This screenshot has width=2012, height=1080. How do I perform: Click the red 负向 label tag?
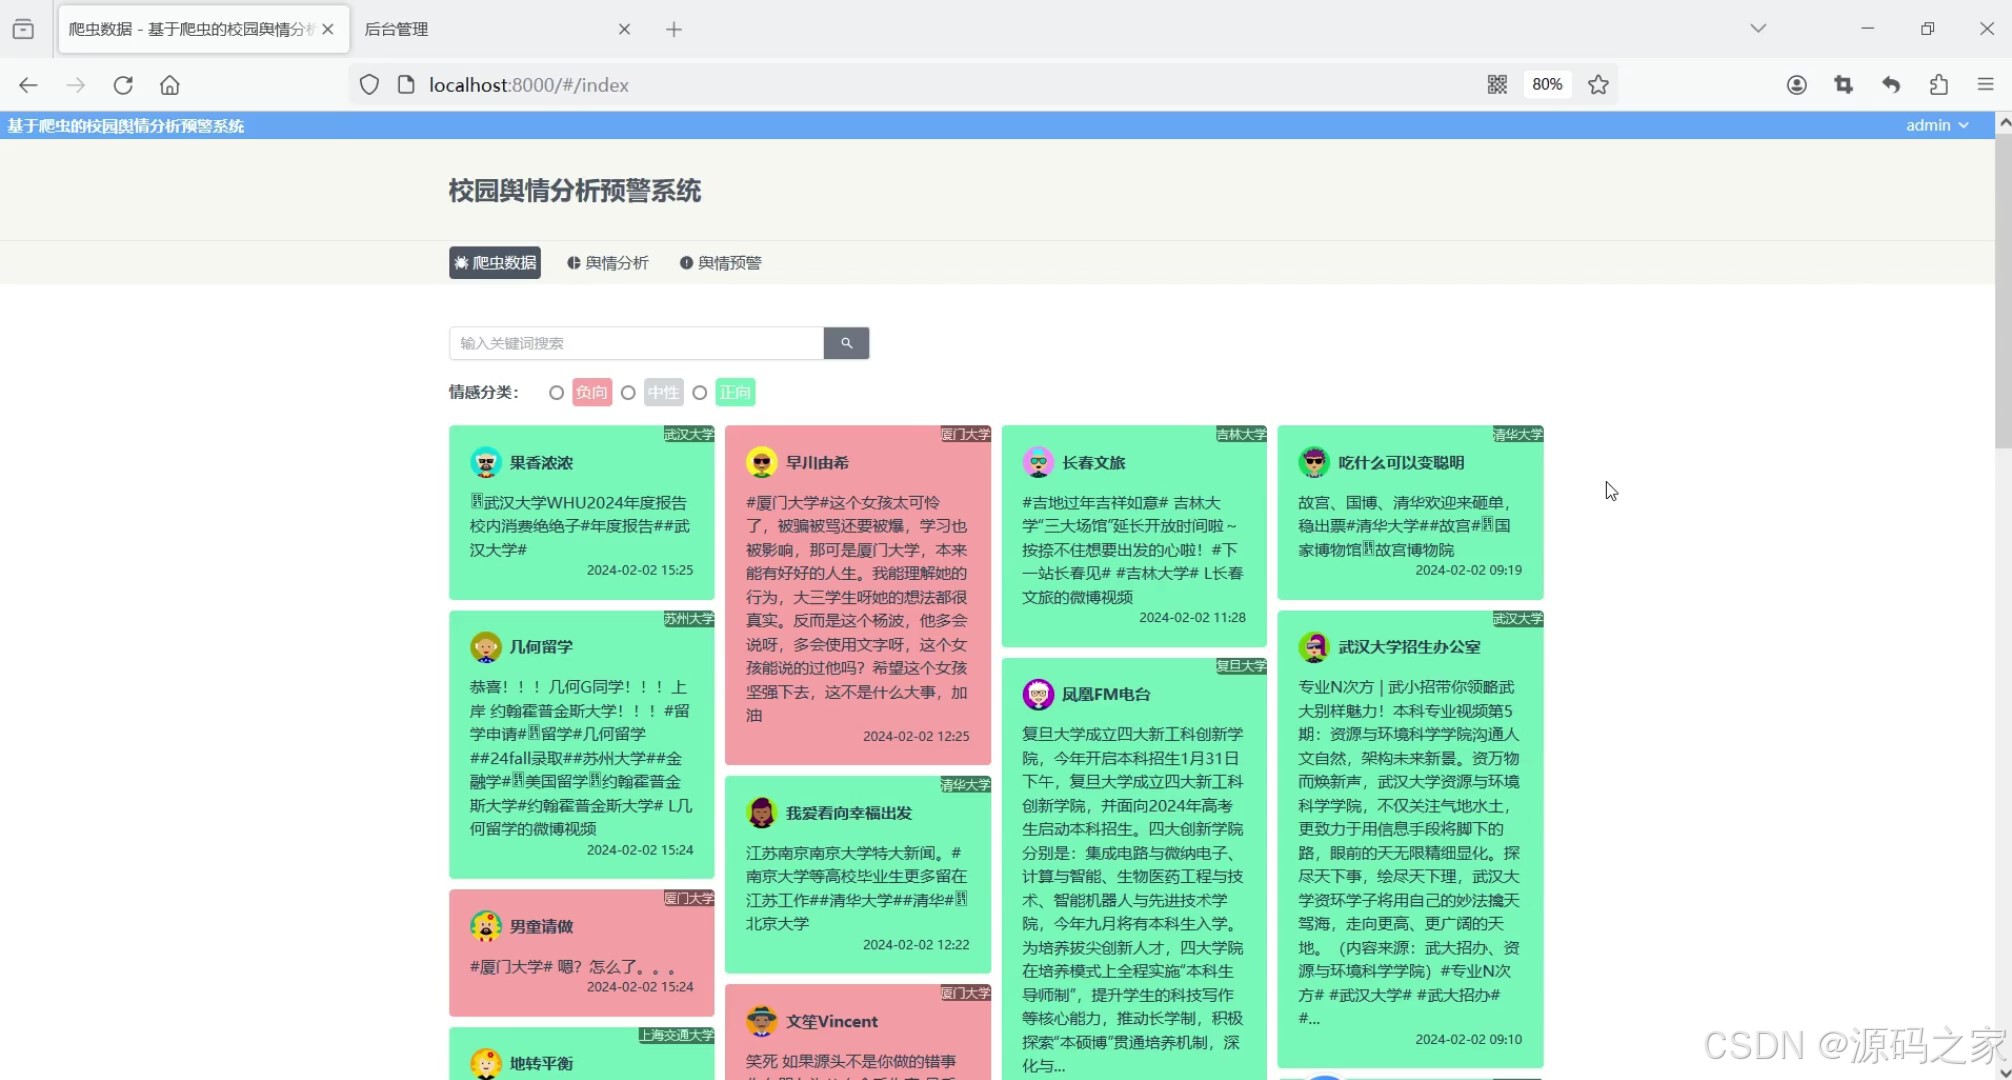pyautogui.click(x=591, y=393)
